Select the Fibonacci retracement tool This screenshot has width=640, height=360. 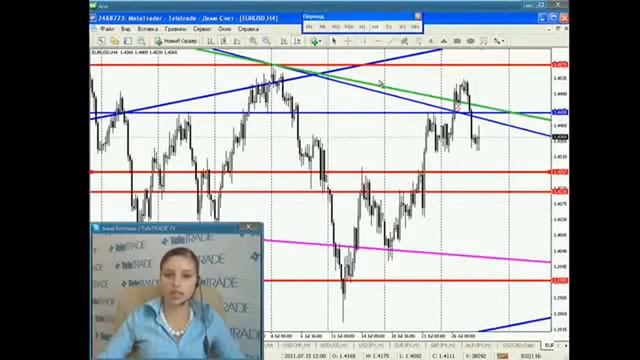tap(418, 41)
